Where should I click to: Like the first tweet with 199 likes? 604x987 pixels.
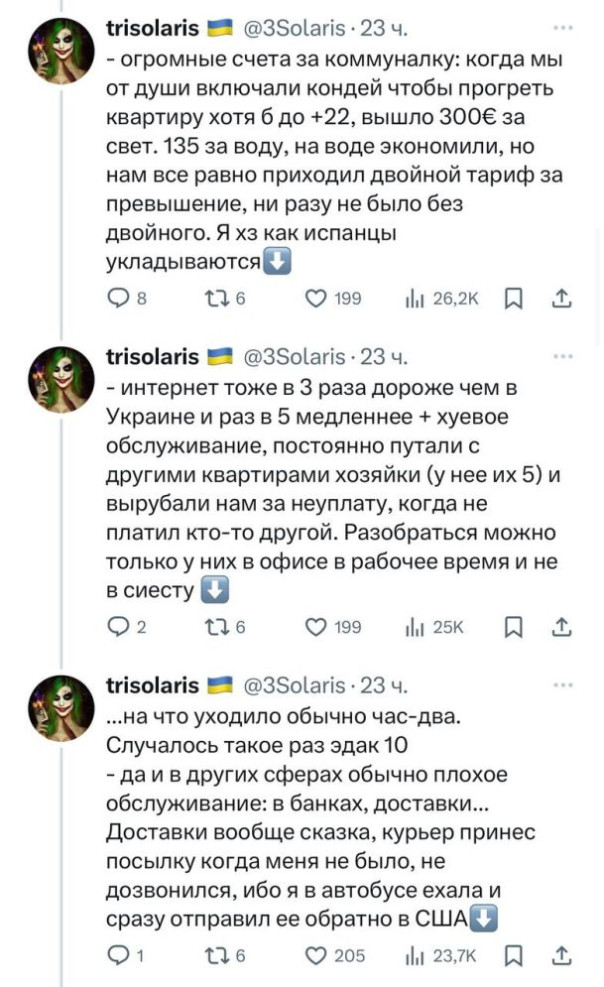[316, 299]
